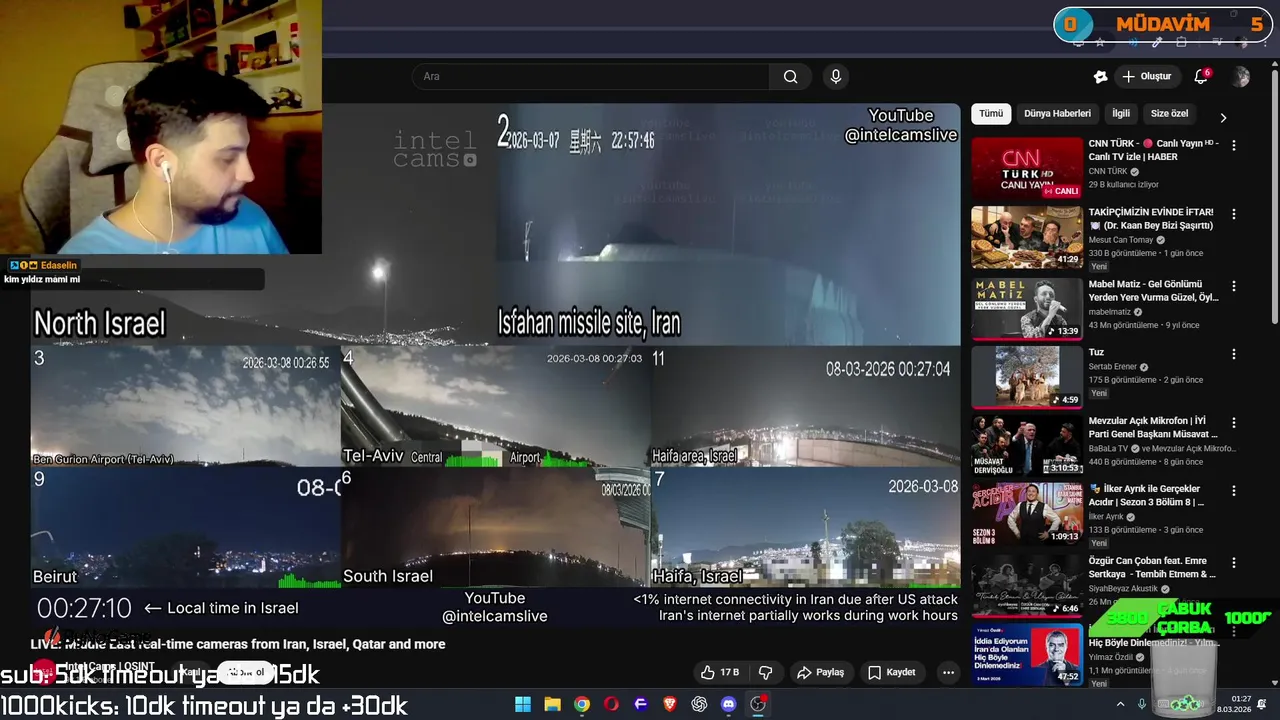Open the account avatar menu

(1241, 77)
